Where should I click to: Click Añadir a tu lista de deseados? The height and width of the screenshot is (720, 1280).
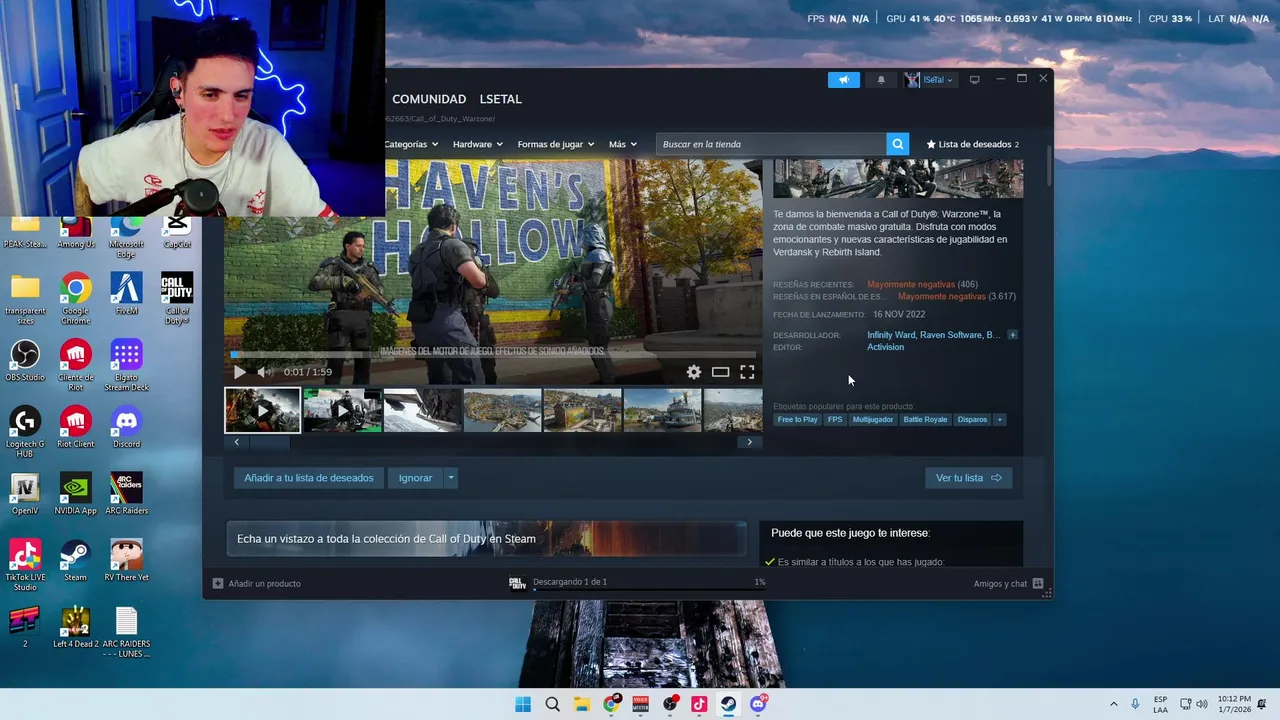309,478
